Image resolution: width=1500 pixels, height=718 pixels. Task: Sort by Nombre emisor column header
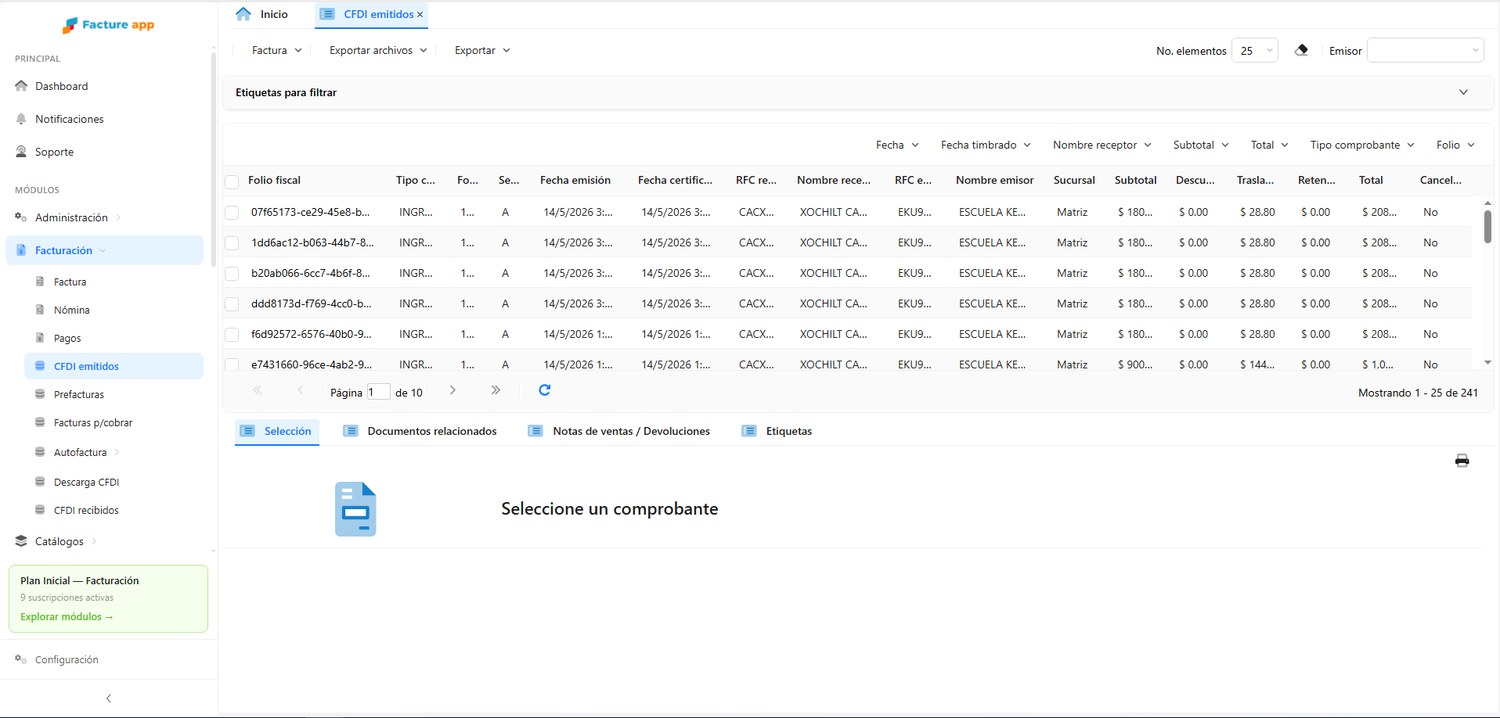pyautogui.click(x=994, y=180)
